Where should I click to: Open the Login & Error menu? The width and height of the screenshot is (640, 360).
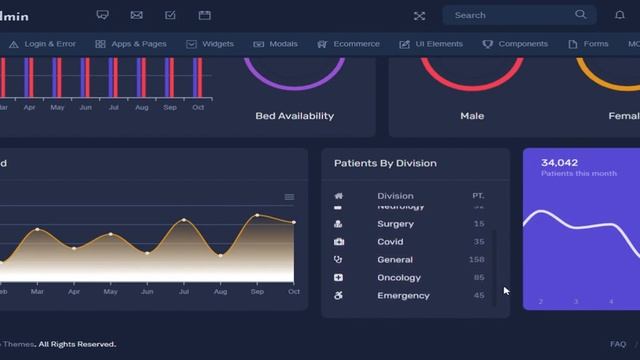click(x=42, y=44)
